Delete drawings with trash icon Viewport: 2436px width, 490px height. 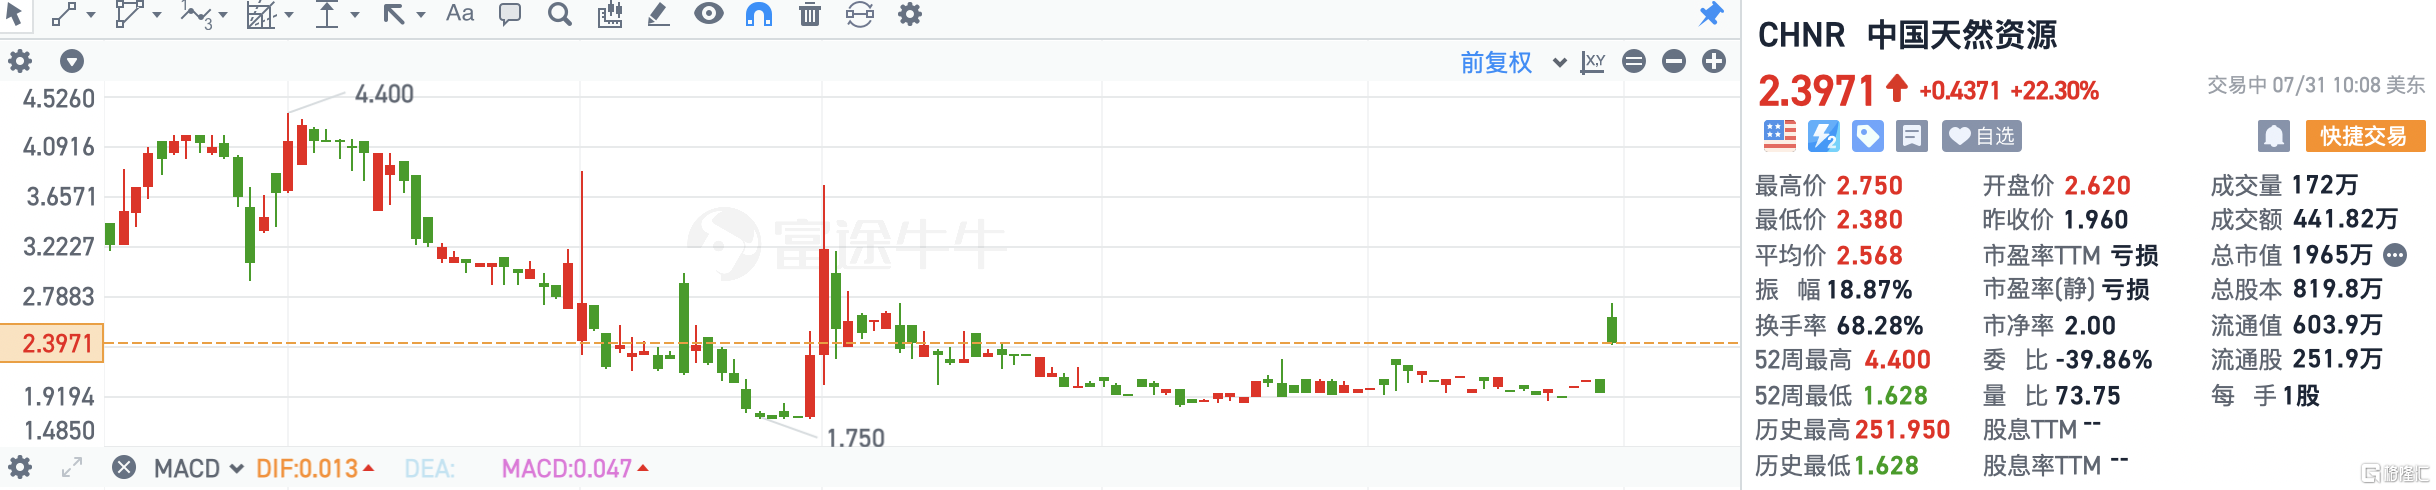(810, 14)
